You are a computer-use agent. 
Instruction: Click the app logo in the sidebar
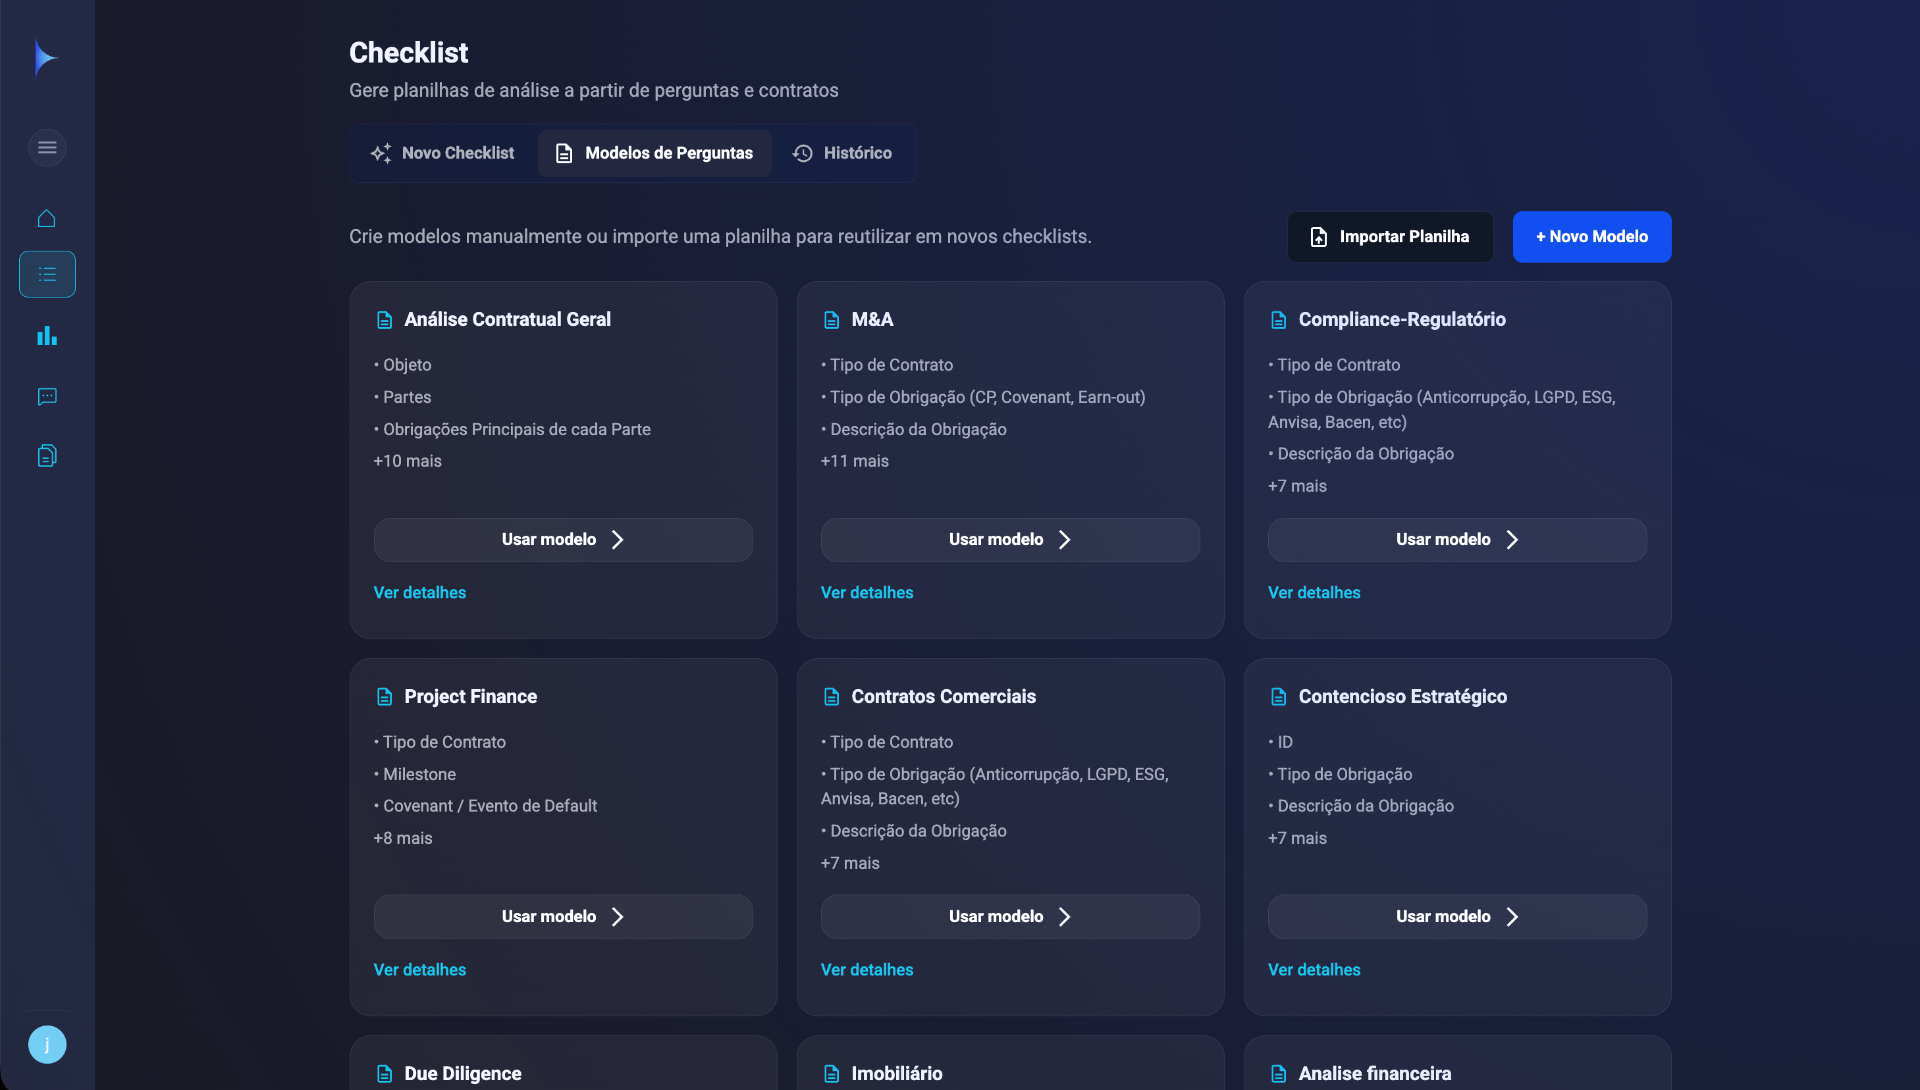(46, 58)
